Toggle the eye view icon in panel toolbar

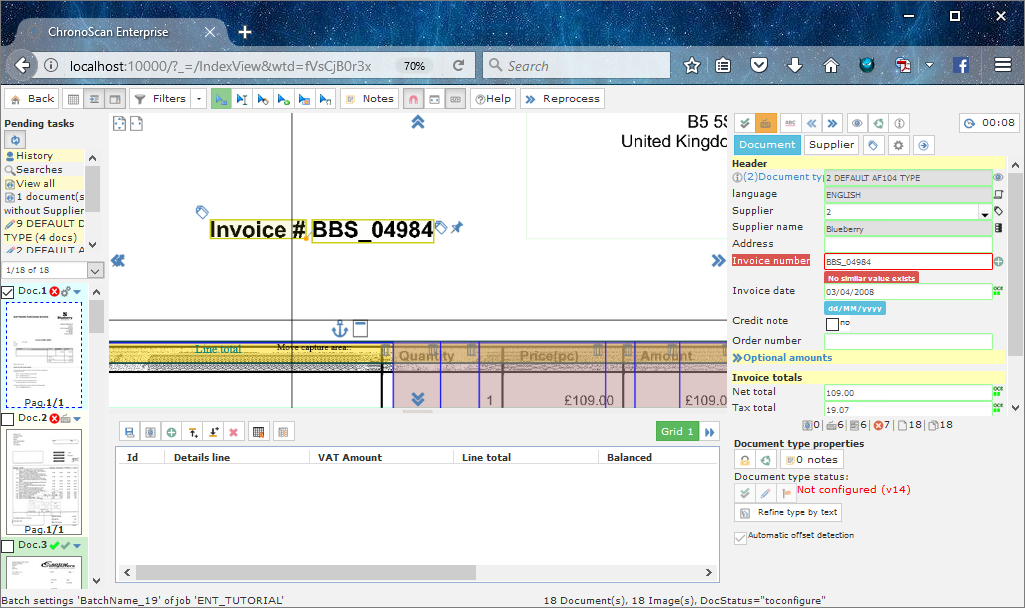(x=857, y=123)
